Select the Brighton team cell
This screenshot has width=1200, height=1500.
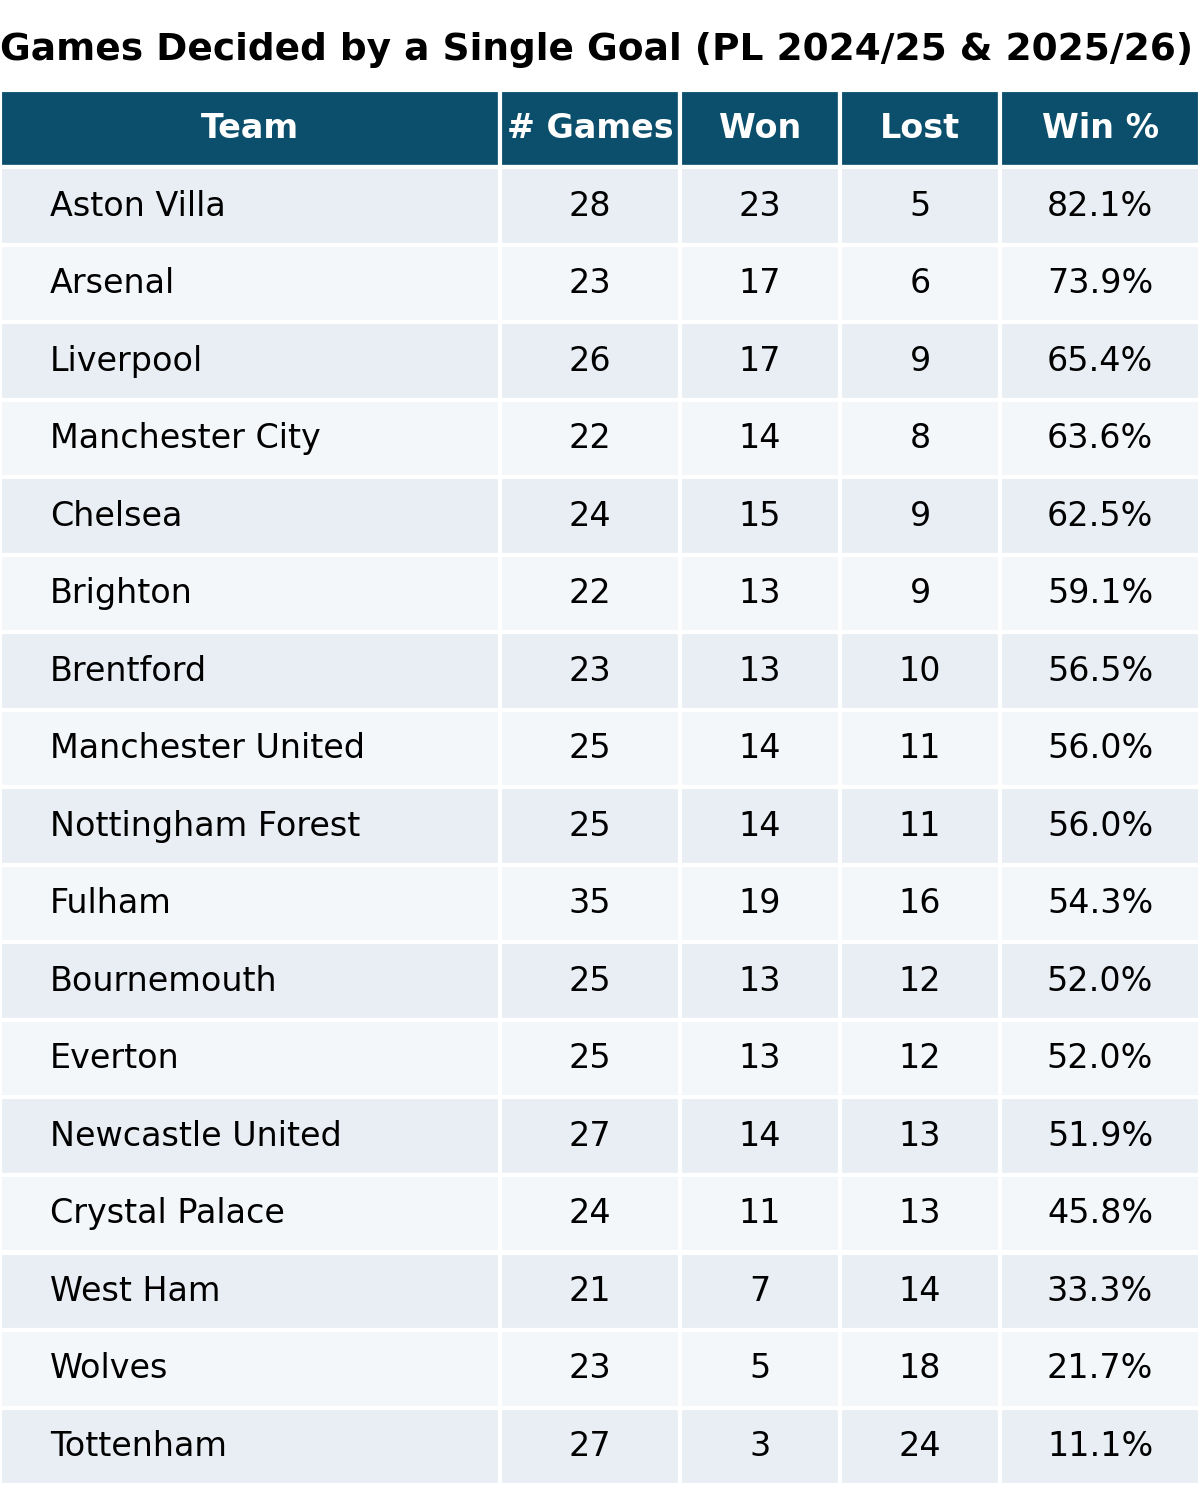pyautogui.click(x=121, y=593)
